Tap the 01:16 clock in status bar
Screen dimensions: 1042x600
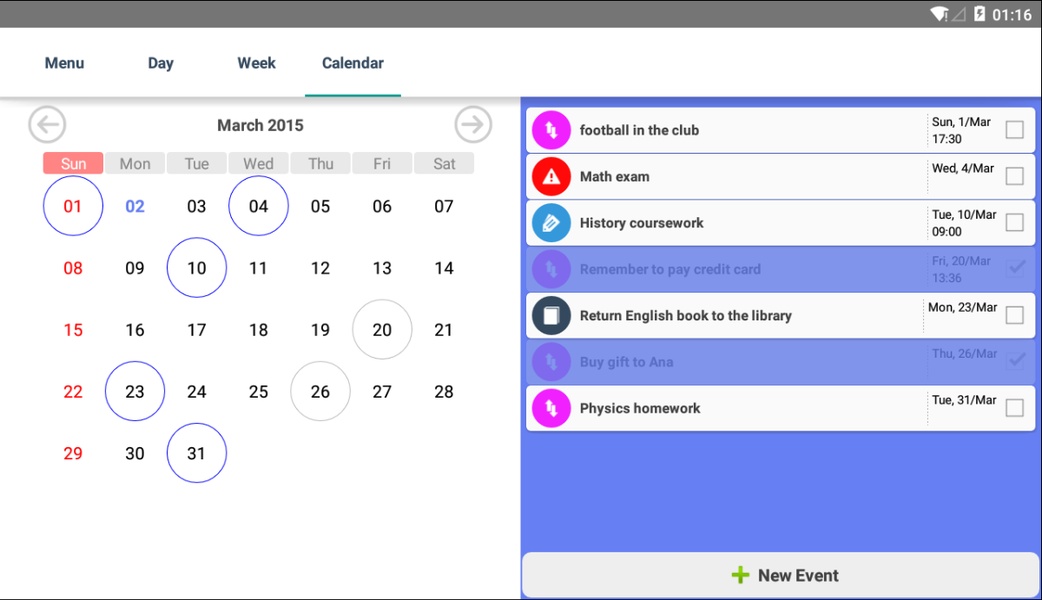(x=1011, y=15)
